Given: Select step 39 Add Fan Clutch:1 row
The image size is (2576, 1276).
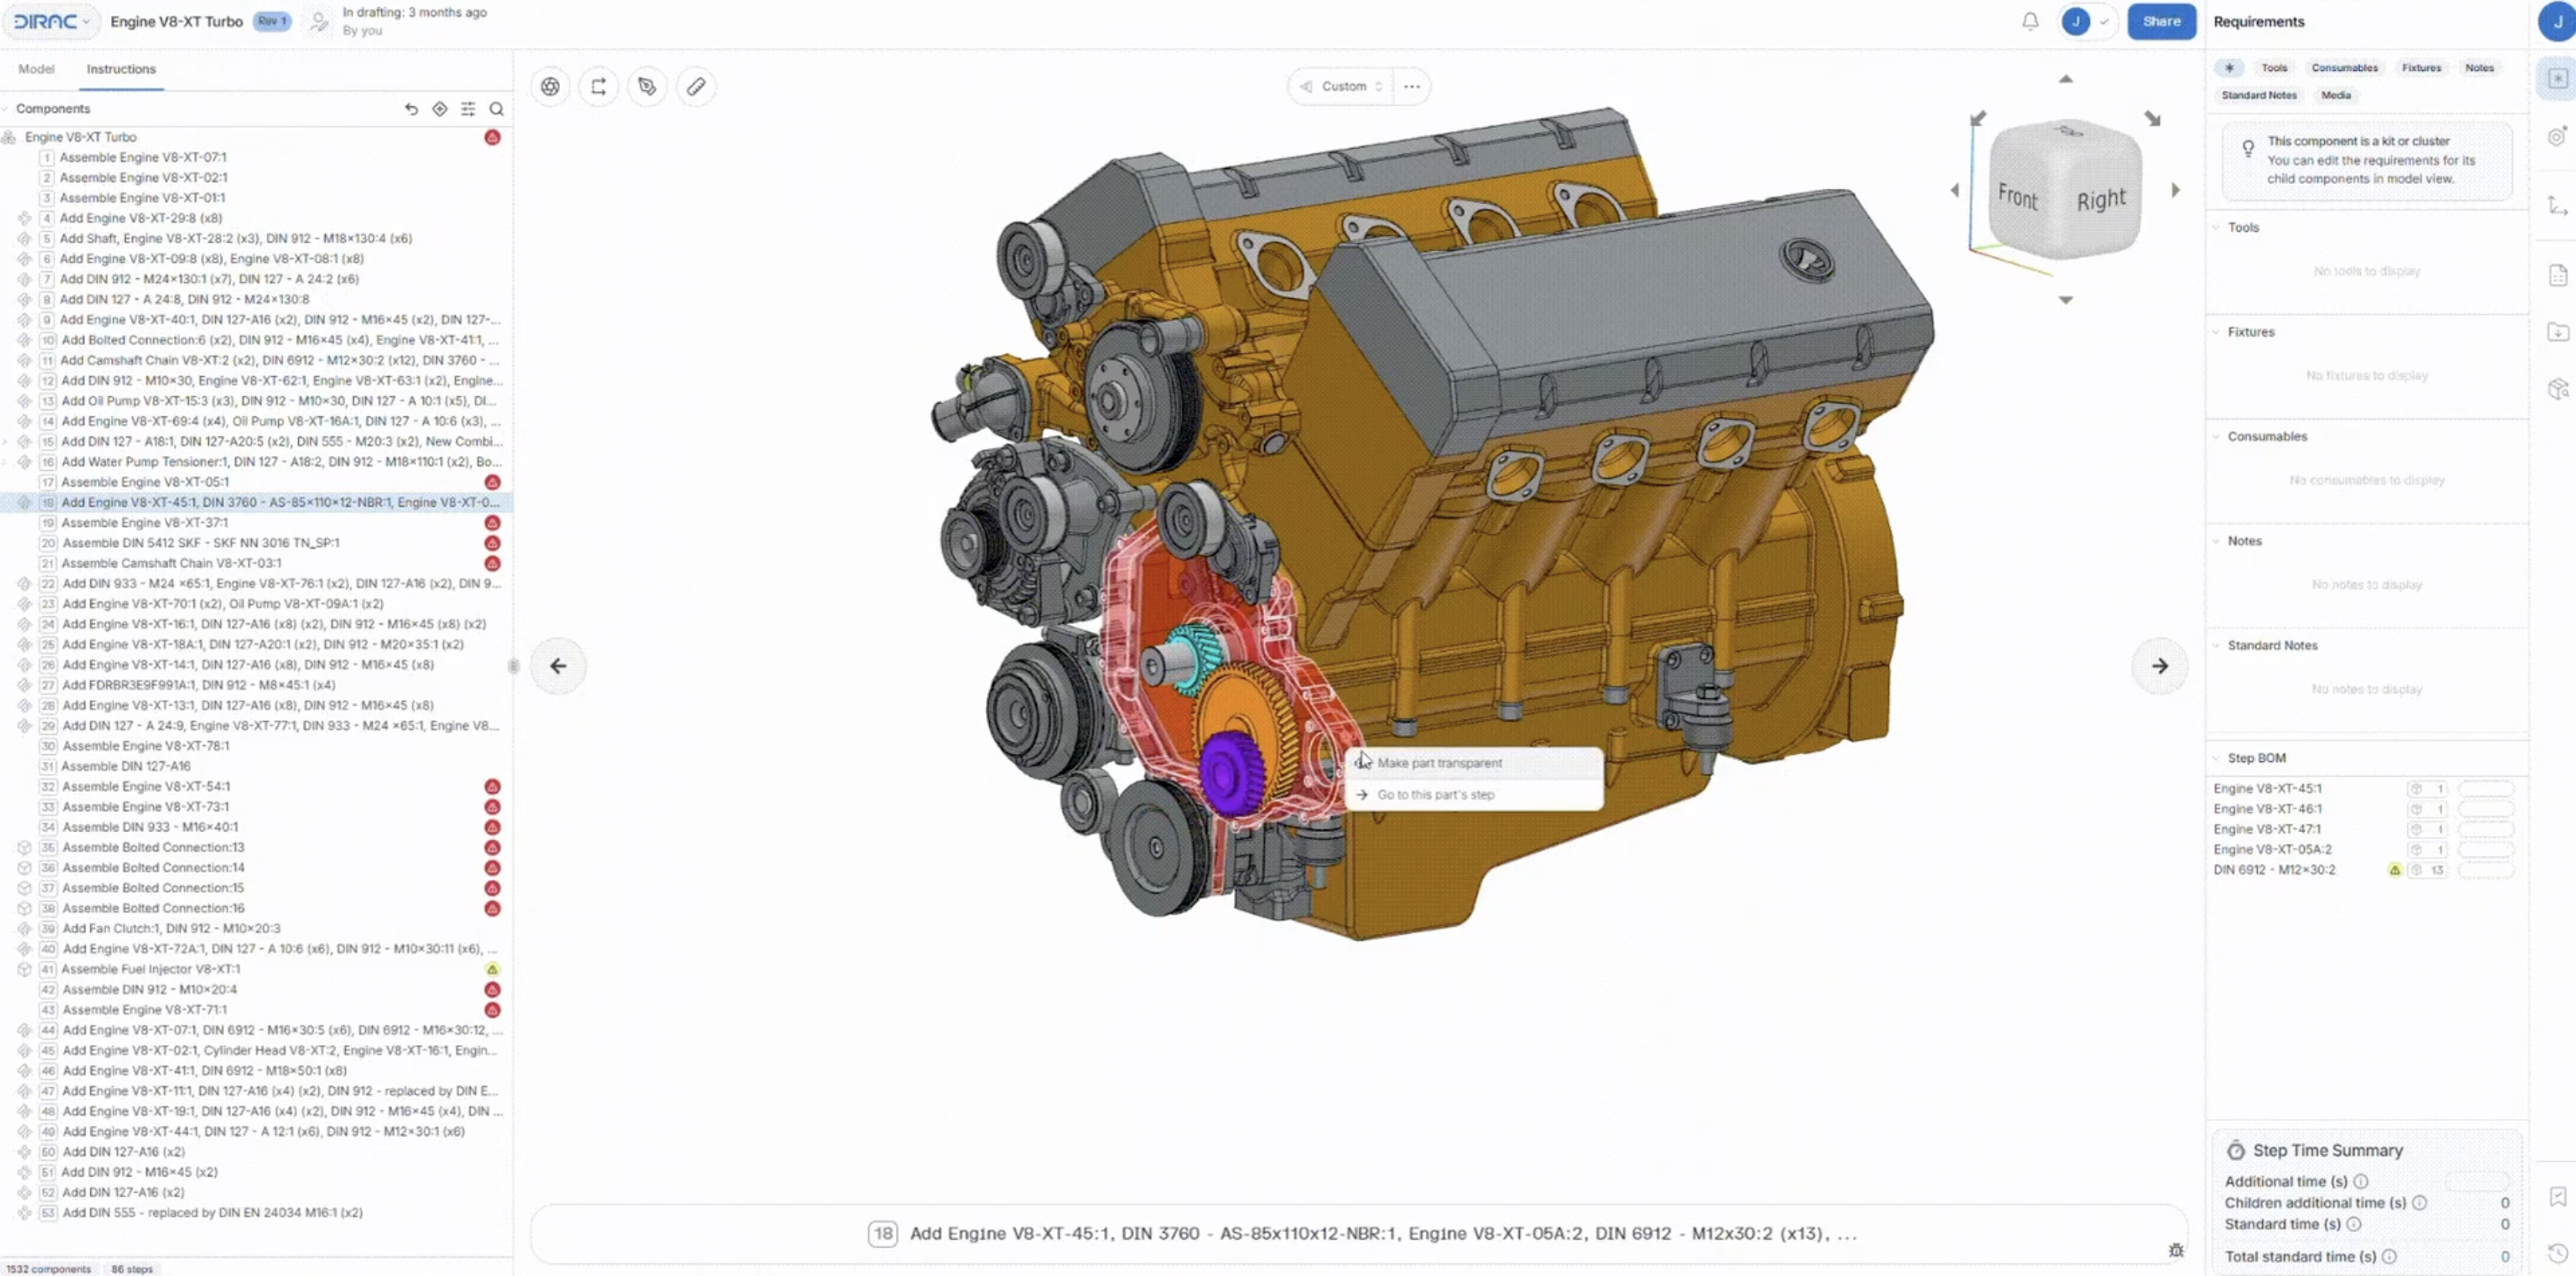Looking at the screenshot, I should (256, 929).
